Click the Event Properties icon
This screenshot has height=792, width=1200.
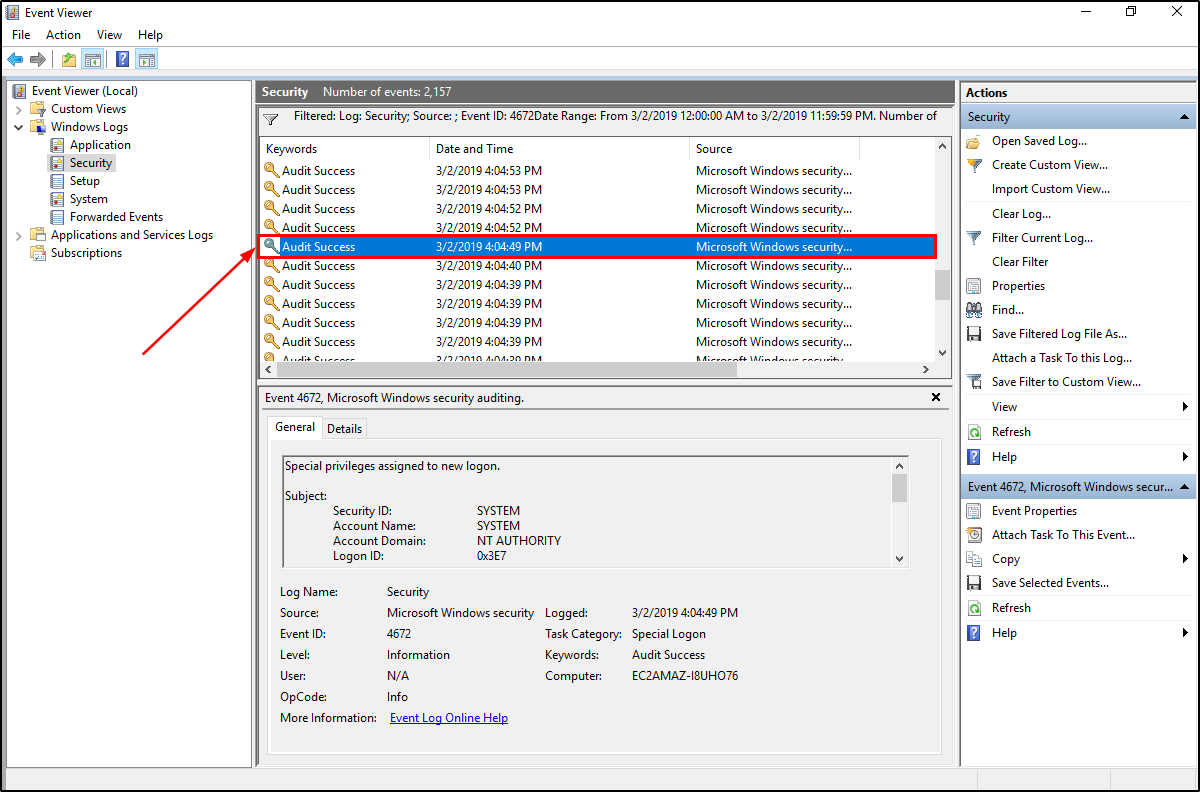pyautogui.click(x=974, y=511)
